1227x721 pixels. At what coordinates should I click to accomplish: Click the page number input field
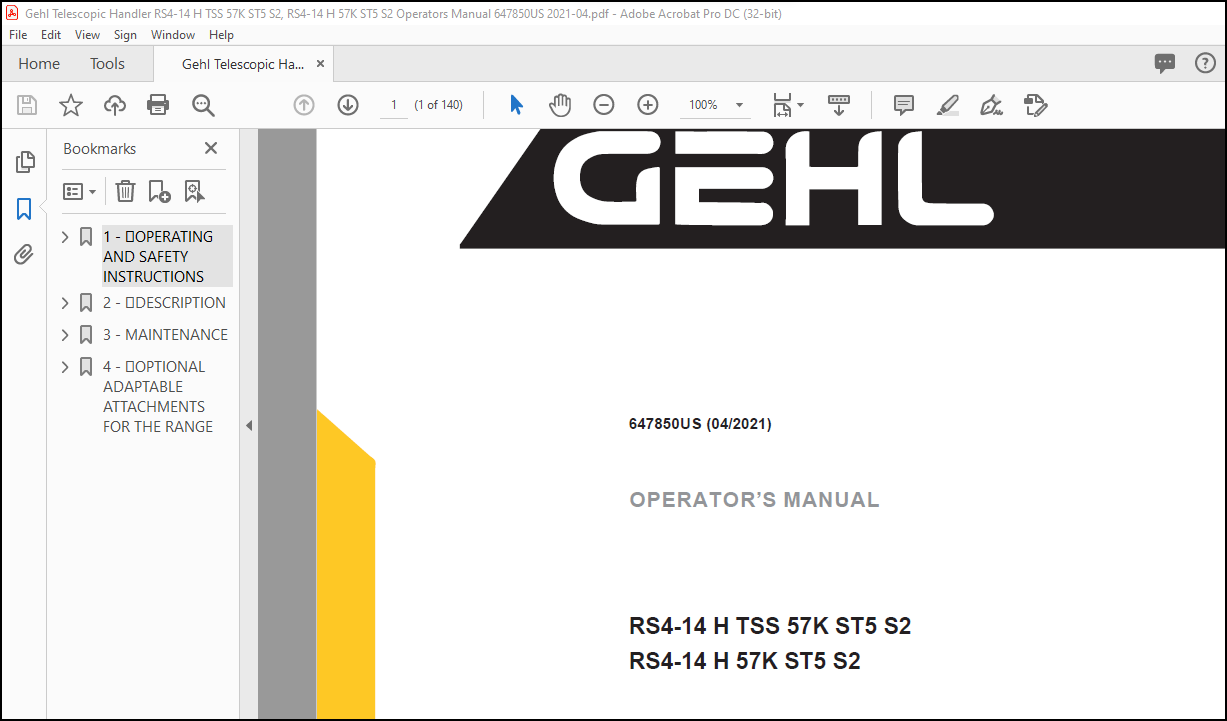coord(394,105)
